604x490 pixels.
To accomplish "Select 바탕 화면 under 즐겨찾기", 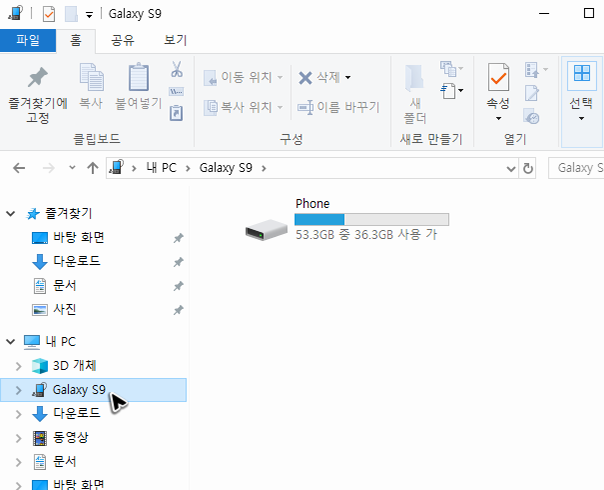I will 79,237.
